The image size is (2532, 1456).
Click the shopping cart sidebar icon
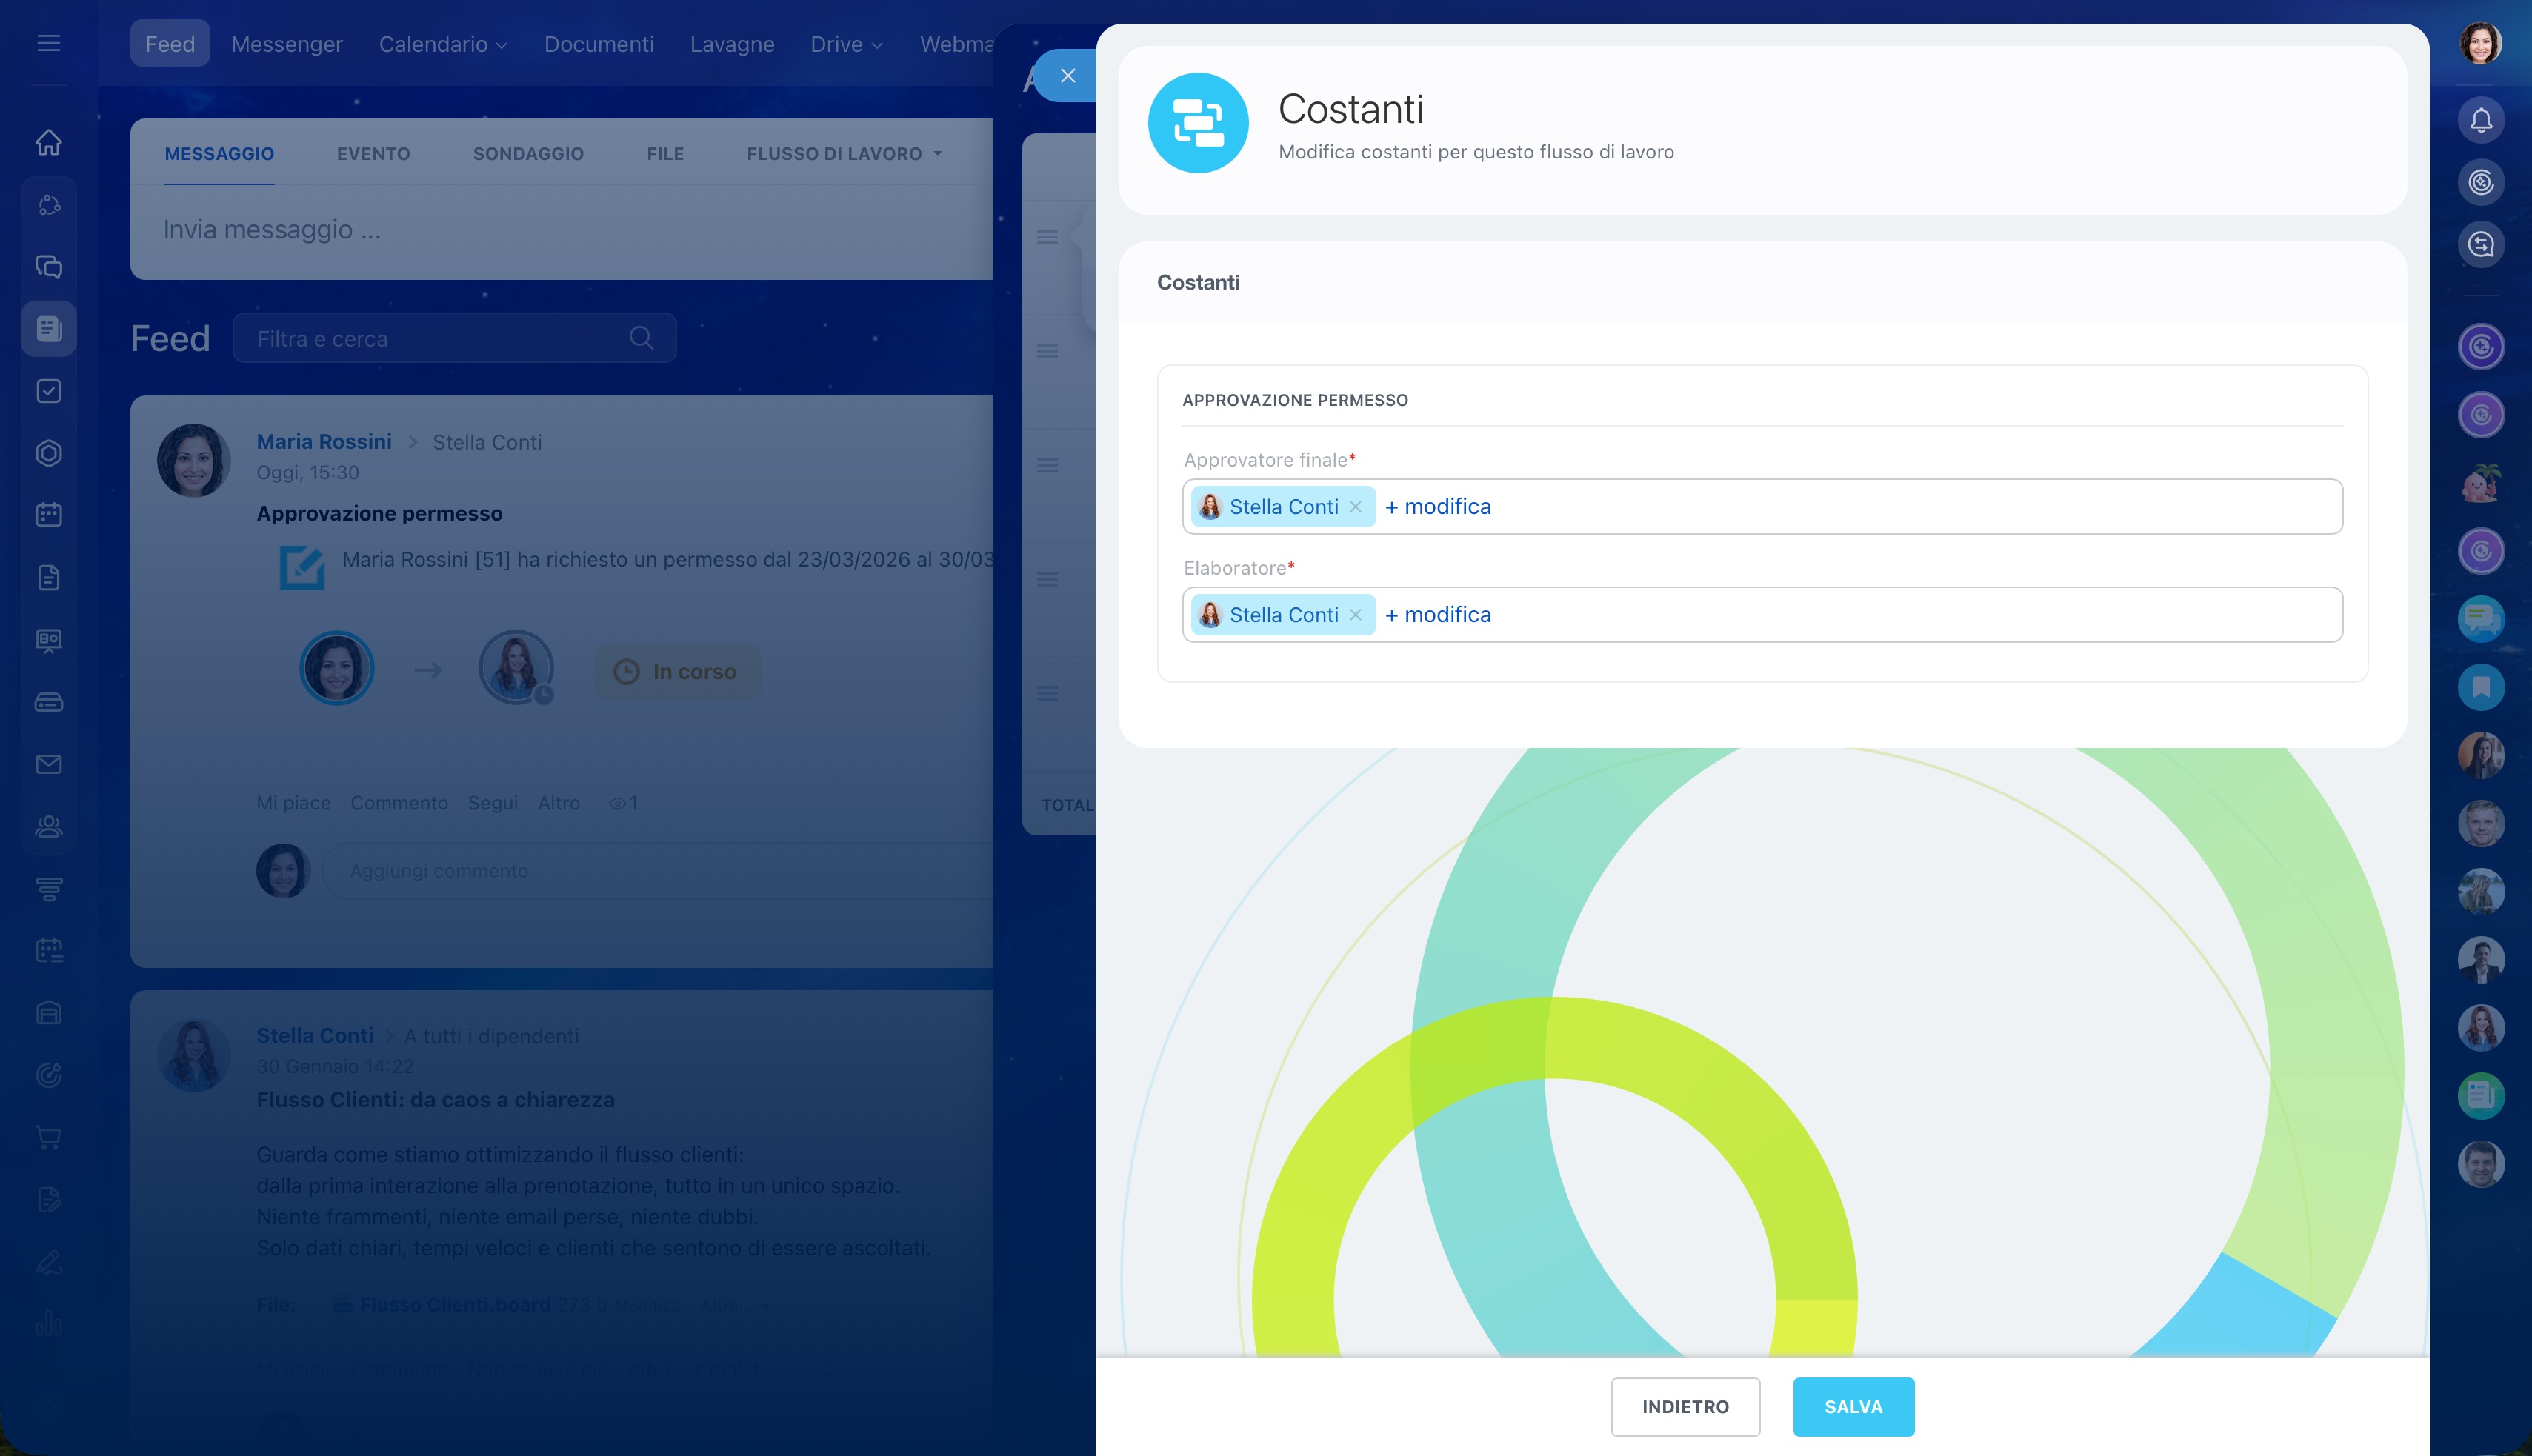point(48,1137)
